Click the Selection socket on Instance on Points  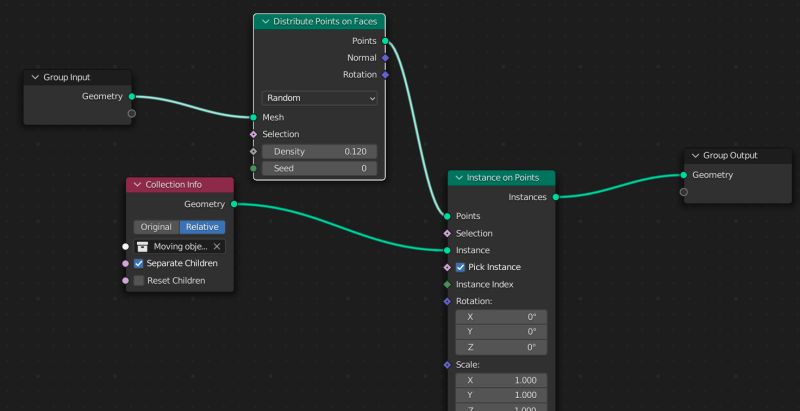click(447, 233)
